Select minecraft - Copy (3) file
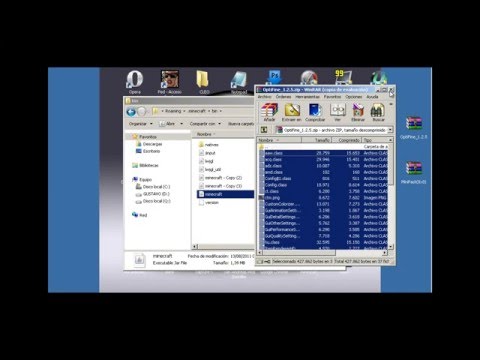This screenshot has height=360, width=480. click(221, 186)
